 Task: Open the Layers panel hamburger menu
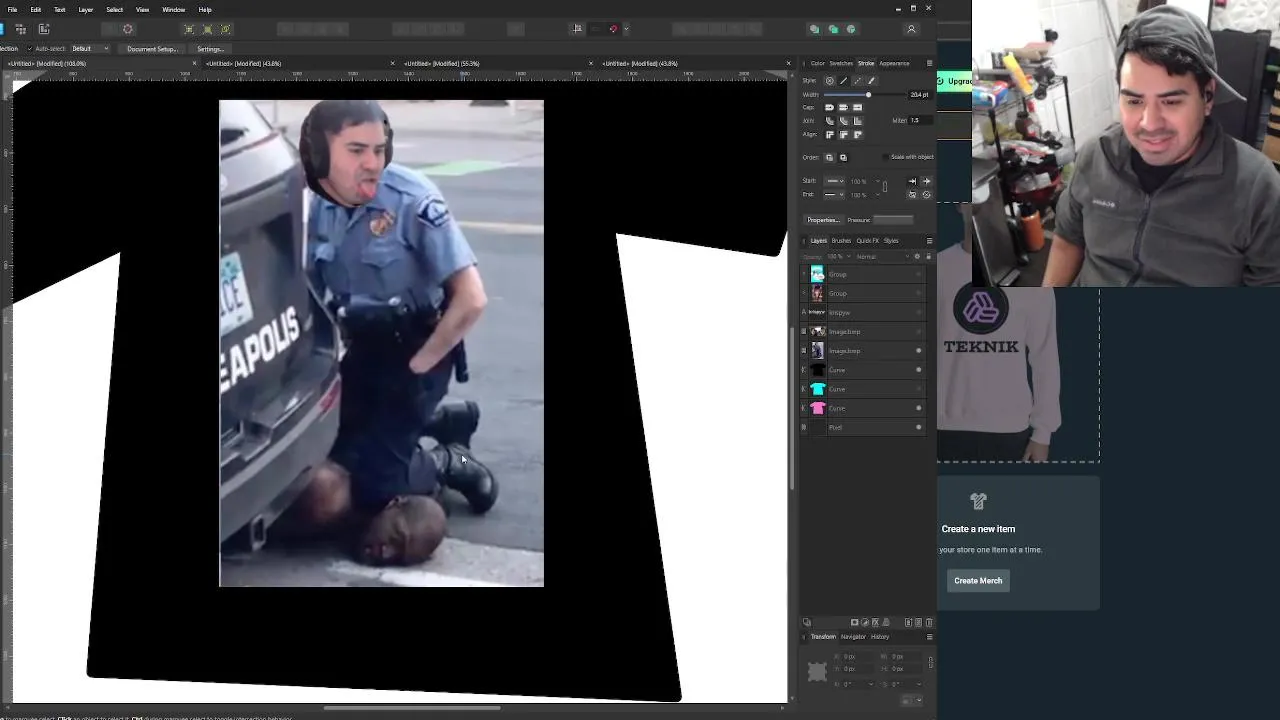click(x=929, y=240)
